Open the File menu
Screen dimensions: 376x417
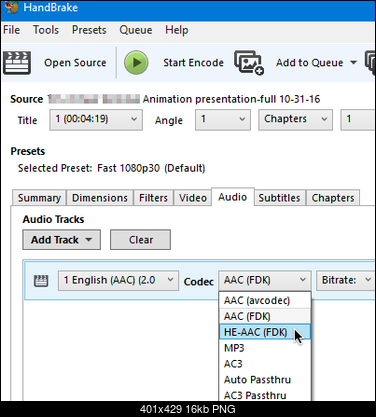[x=12, y=30]
